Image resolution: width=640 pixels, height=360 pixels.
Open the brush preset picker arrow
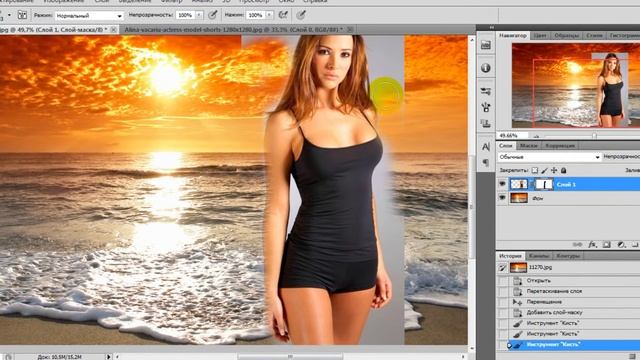pos(9,16)
